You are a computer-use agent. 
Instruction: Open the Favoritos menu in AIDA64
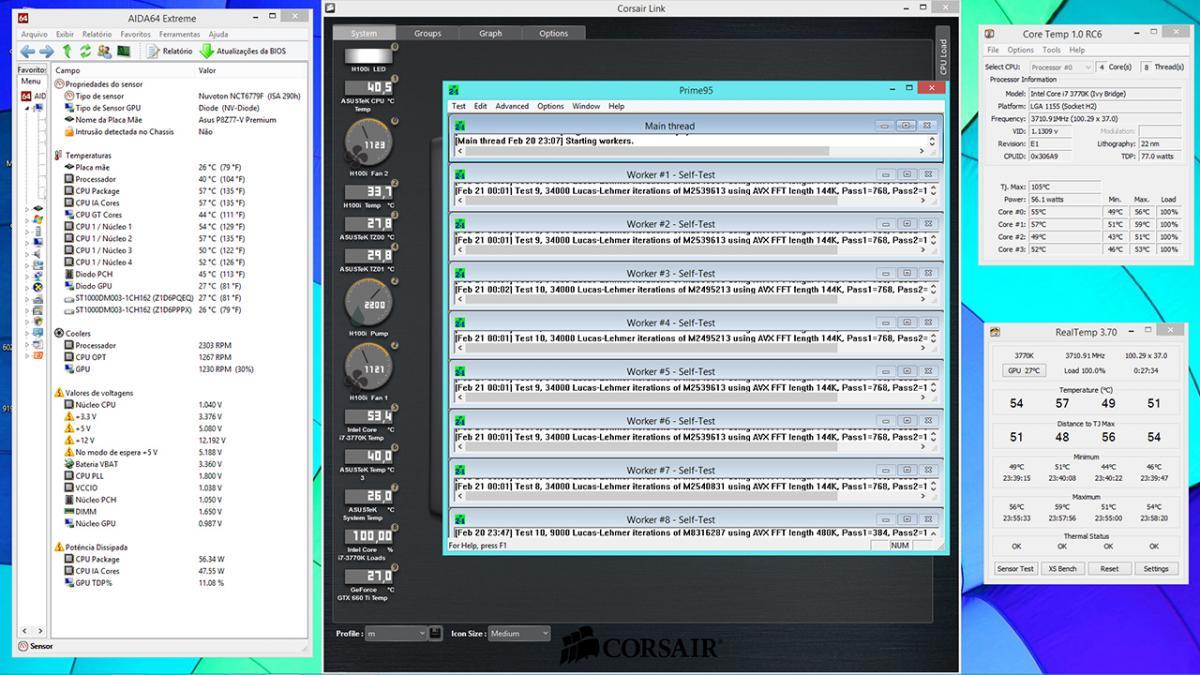(x=136, y=34)
